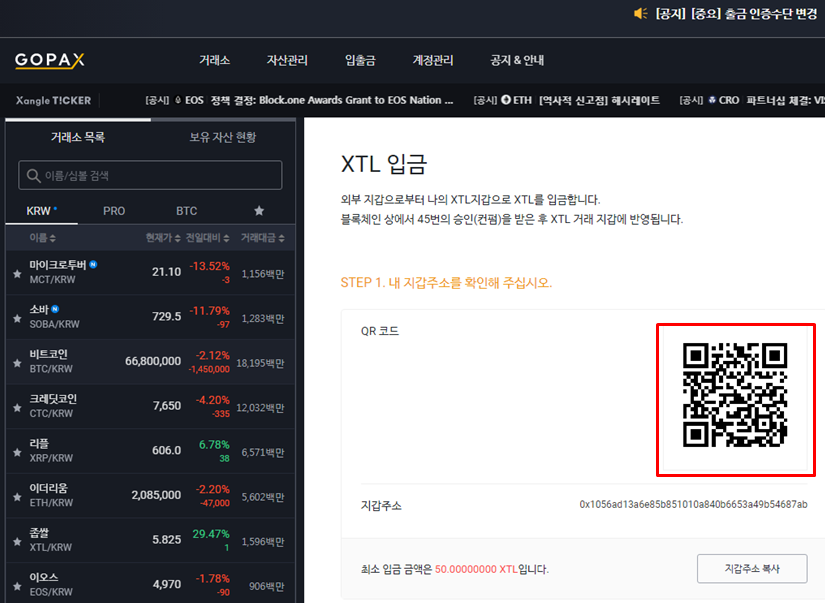Favorite the ETH/KRW row star
Viewport: 825px width, 603px height.
click(17, 497)
